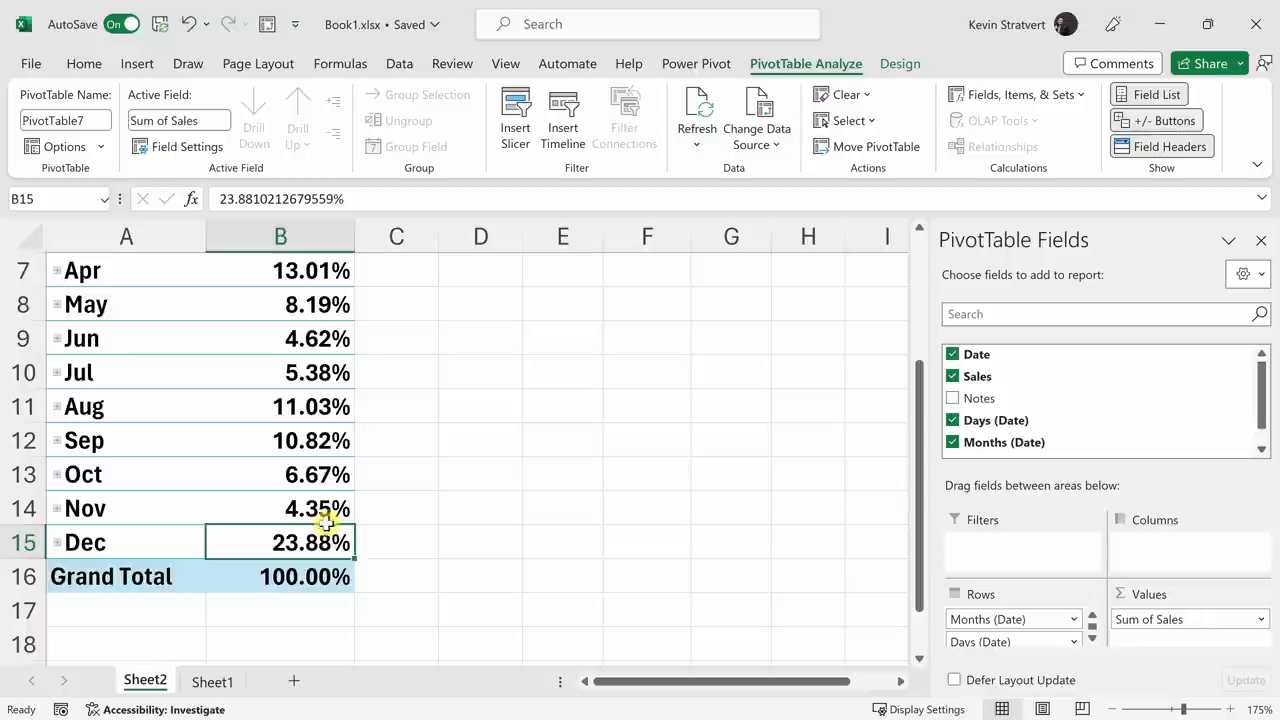Screen dimensions: 1280x720
Task: Expand the Name Box dropdown
Action: (105, 199)
